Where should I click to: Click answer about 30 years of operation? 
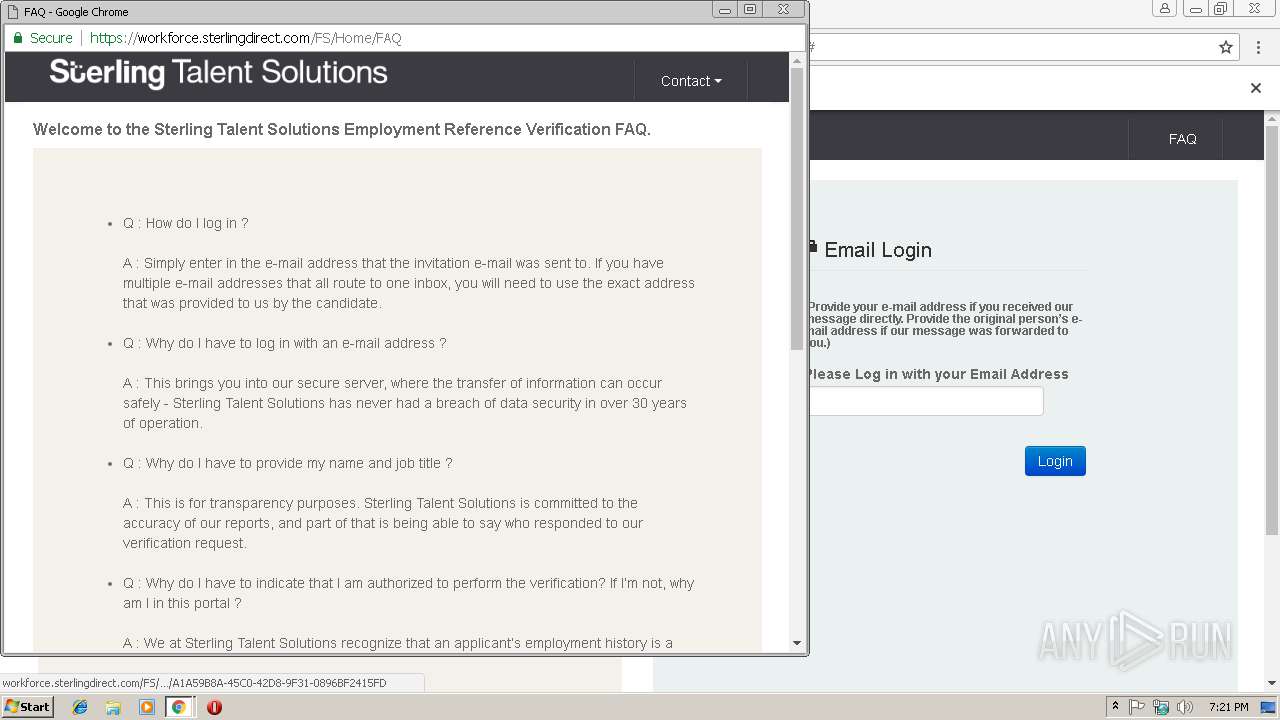tap(405, 403)
